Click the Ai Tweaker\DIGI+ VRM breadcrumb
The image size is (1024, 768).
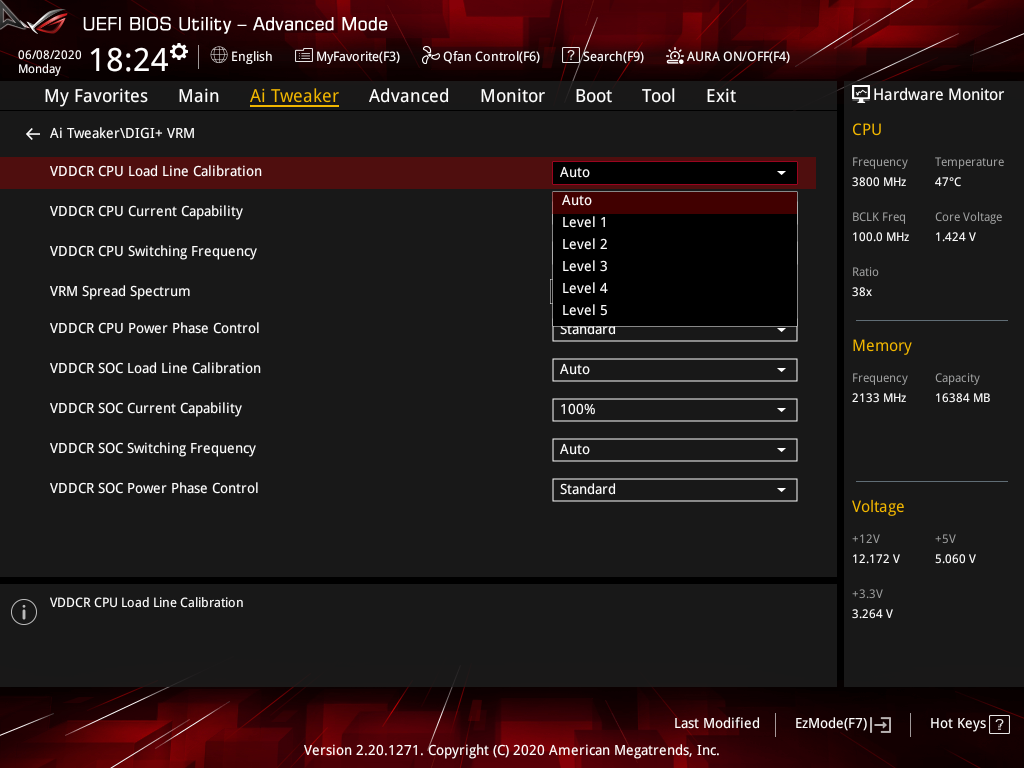pyautogui.click(x=122, y=133)
